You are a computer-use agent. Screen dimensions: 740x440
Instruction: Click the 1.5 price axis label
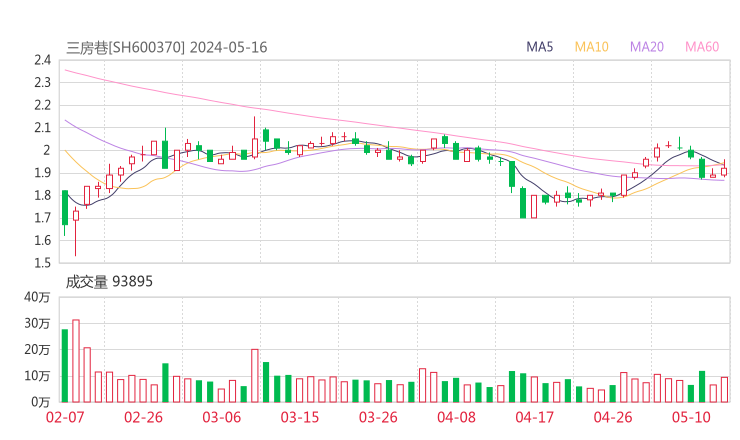[42, 263]
